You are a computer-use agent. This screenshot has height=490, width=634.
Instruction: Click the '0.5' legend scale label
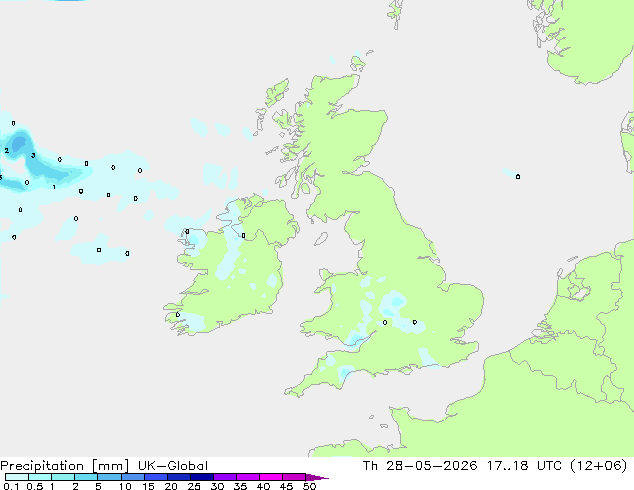[x=34, y=486]
